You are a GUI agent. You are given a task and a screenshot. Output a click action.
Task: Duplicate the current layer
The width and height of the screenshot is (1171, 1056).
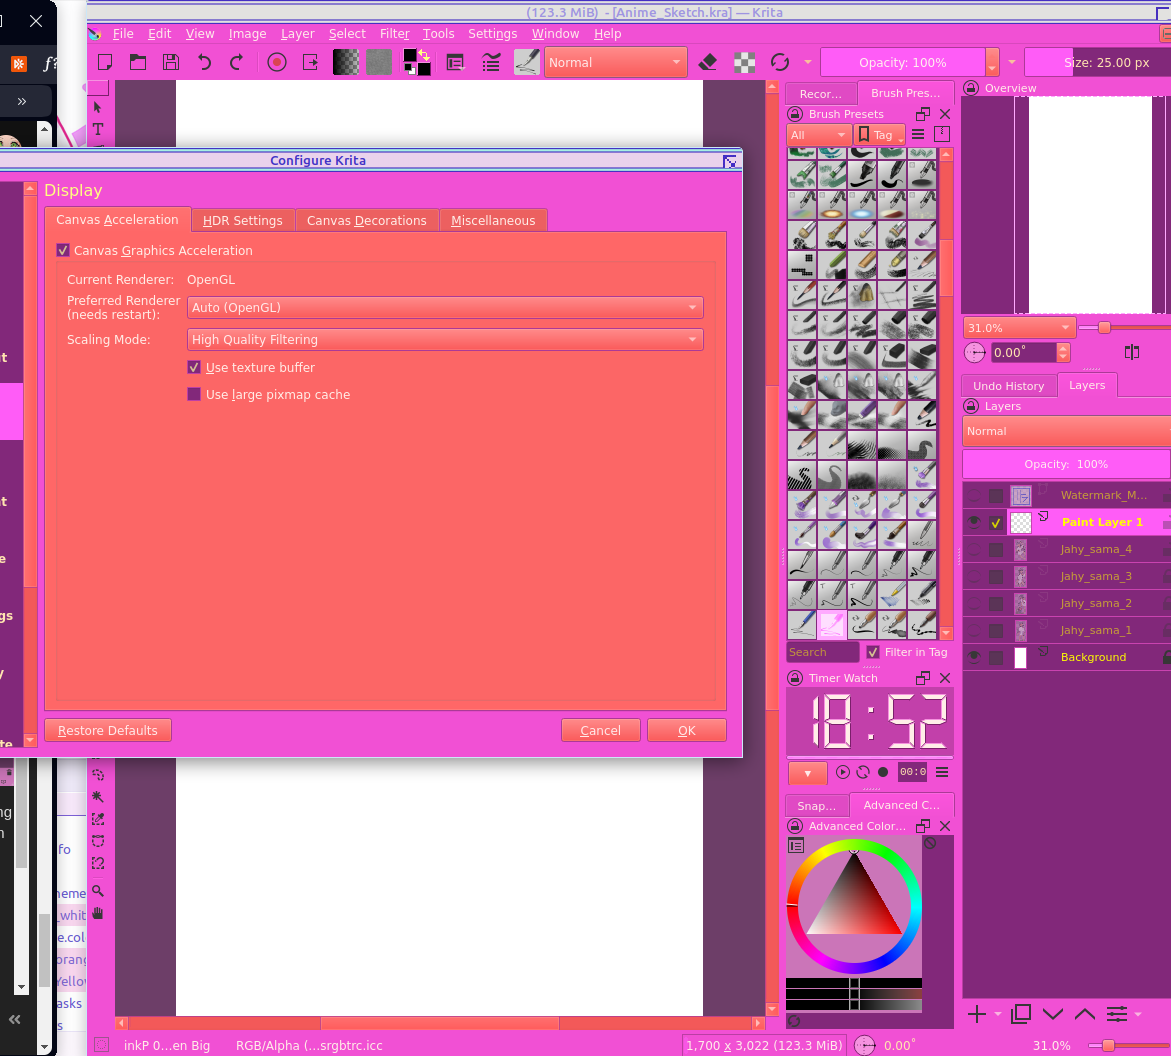[x=1021, y=1014]
